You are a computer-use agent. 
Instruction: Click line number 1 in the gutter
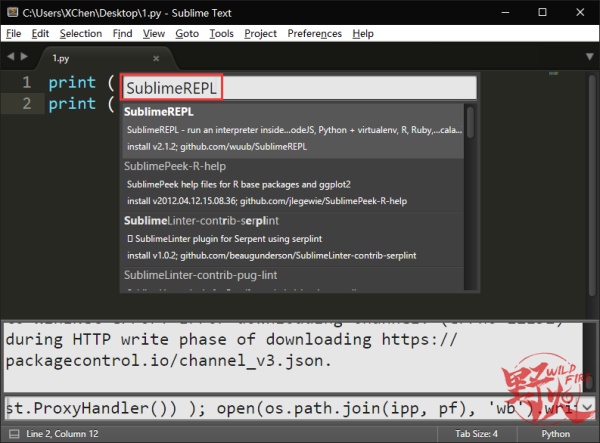pos(26,82)
